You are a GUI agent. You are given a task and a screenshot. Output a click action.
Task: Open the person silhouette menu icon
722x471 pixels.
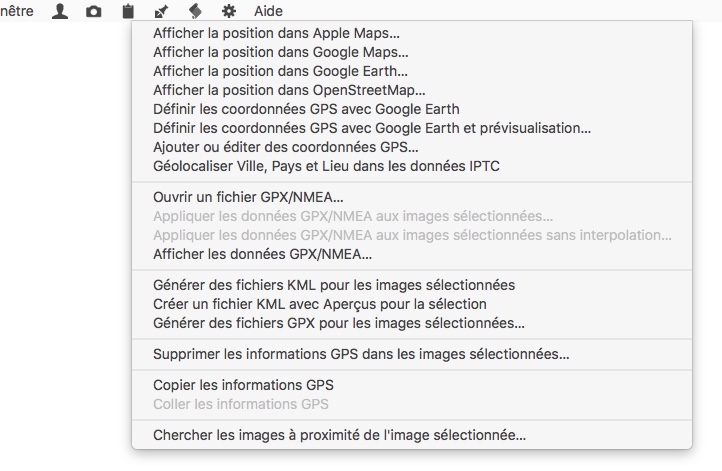pos(60,11)
